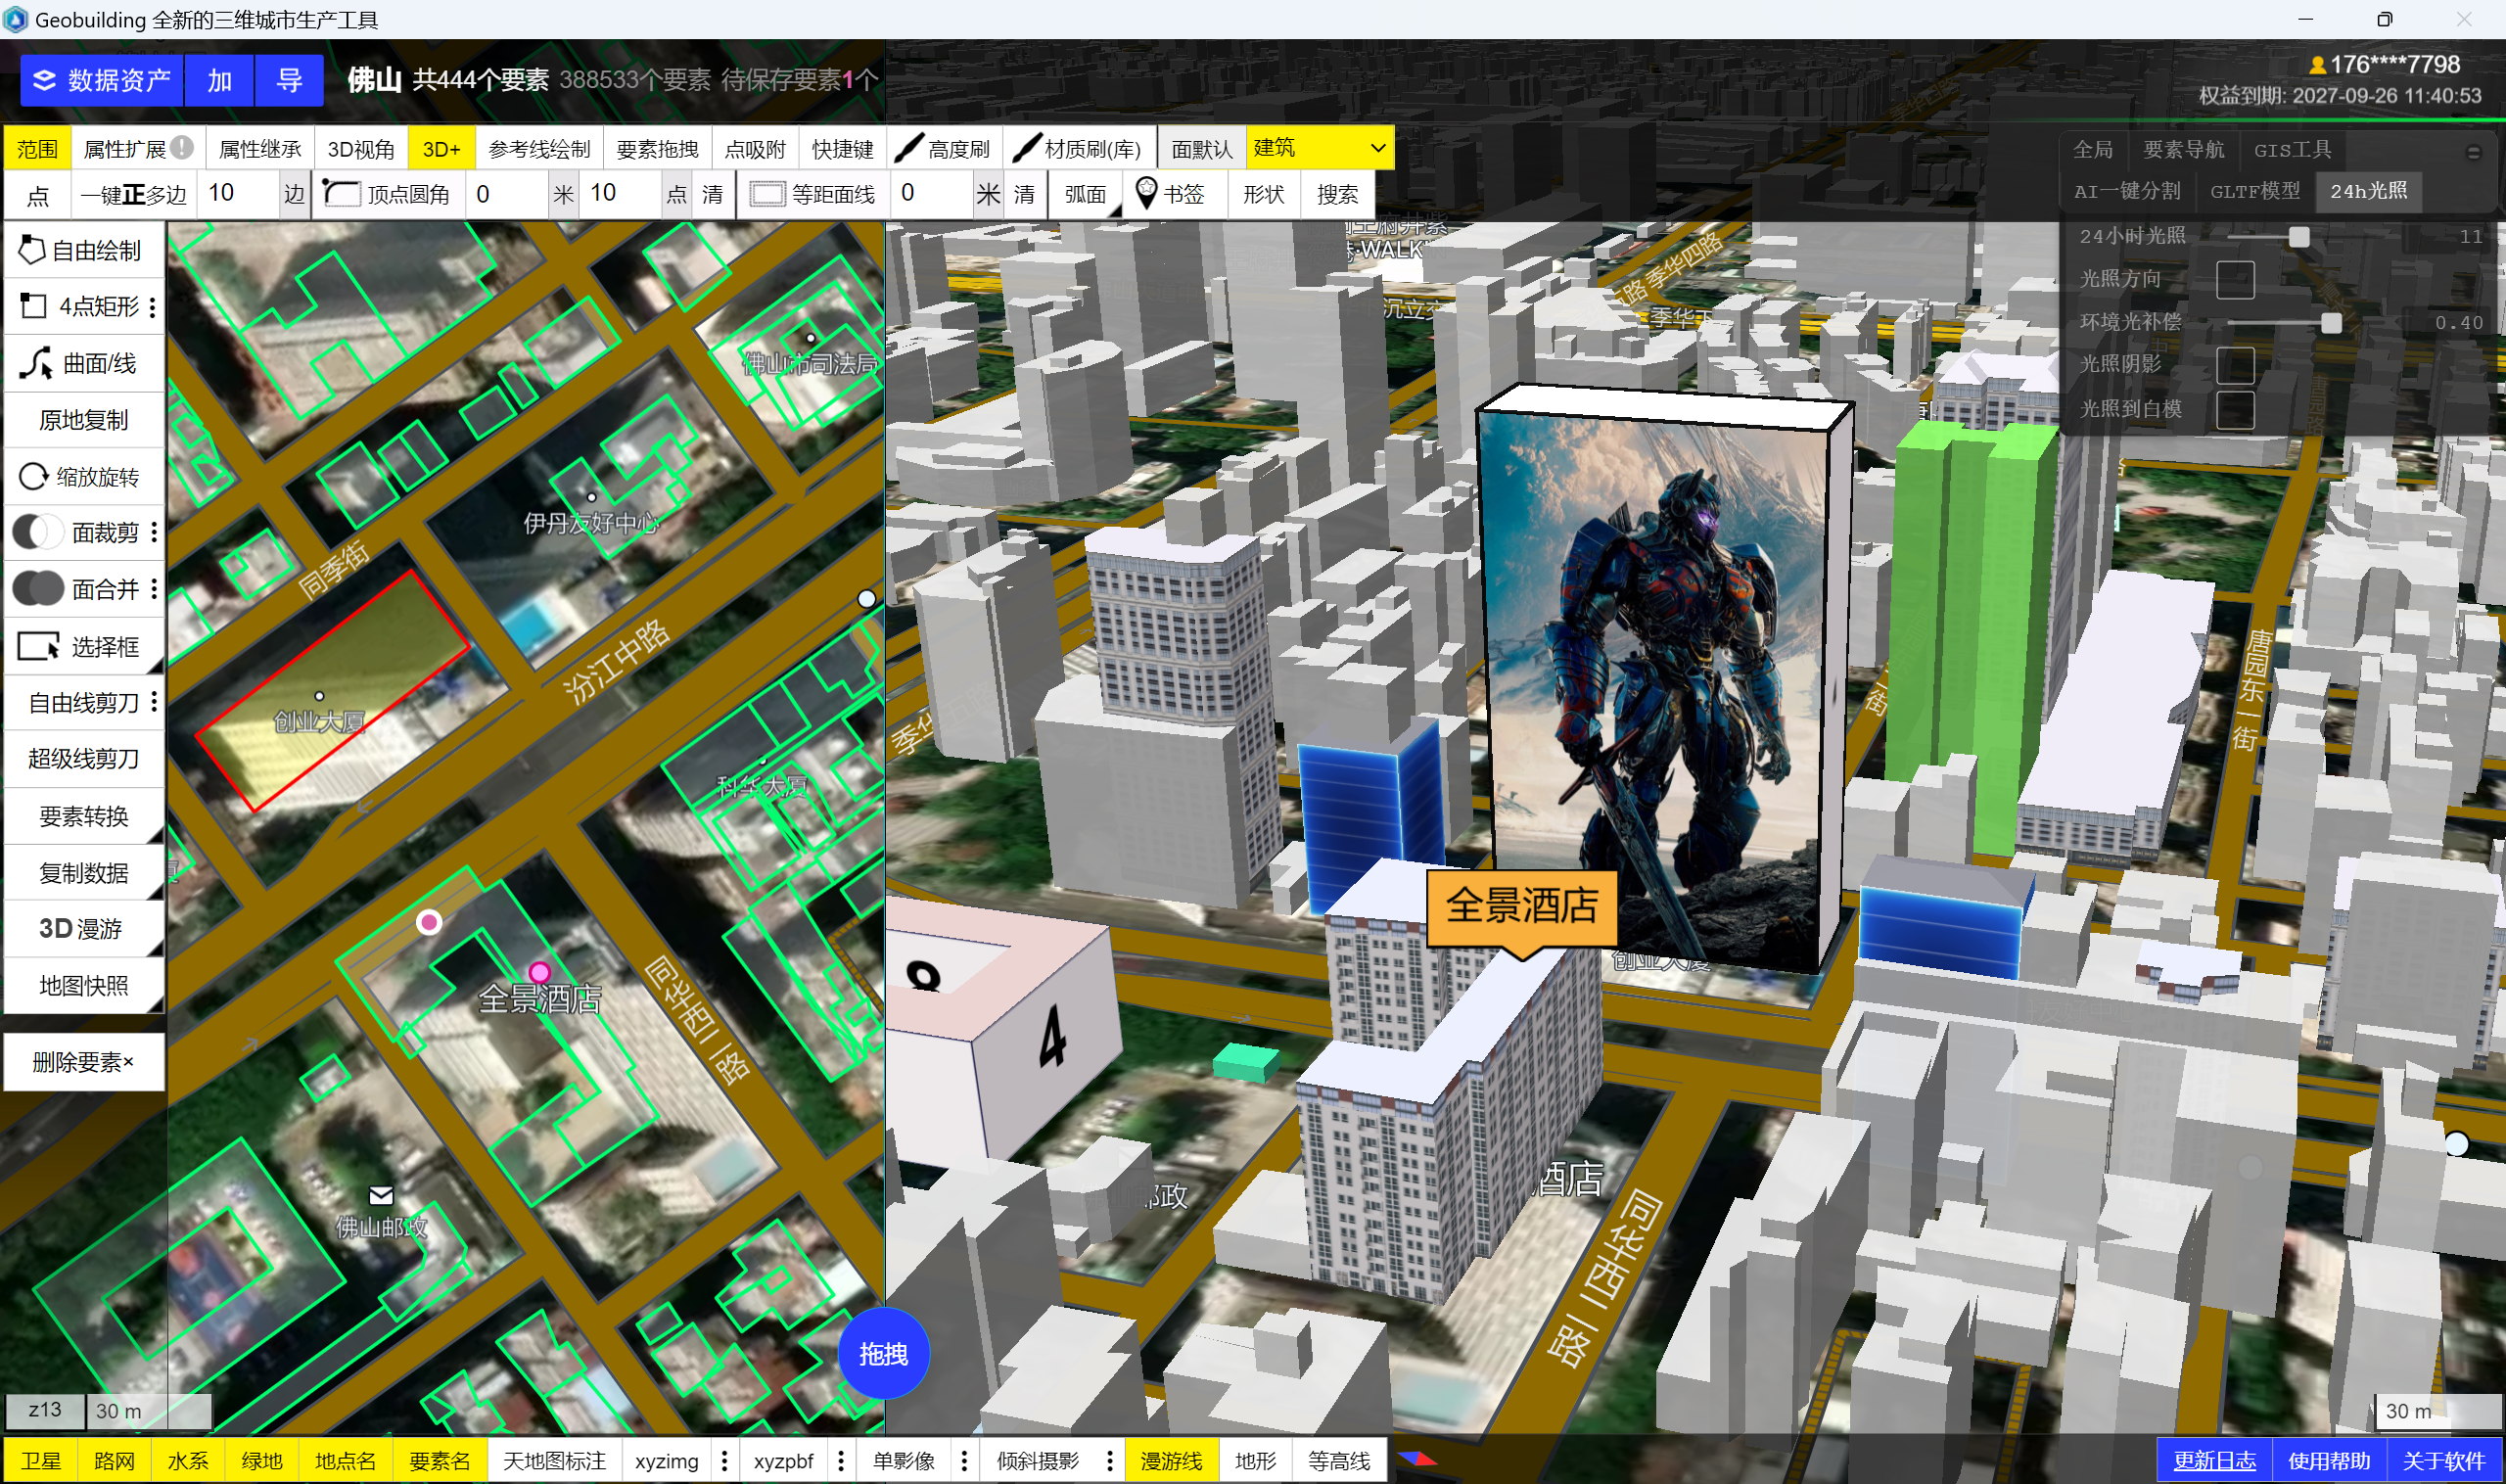Toggle the 路网 road network layer

click(114, 1460)
